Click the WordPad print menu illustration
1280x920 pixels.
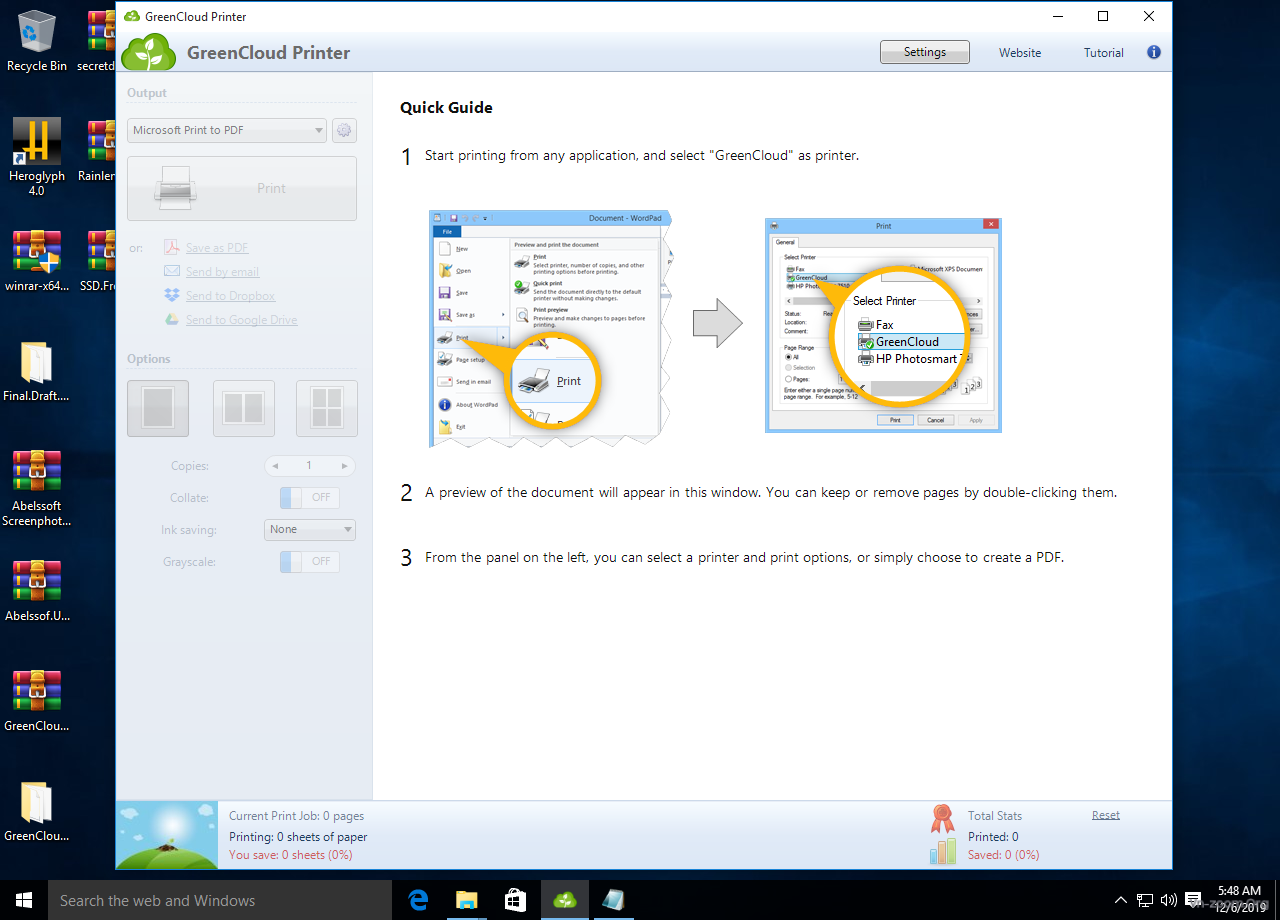550,328
